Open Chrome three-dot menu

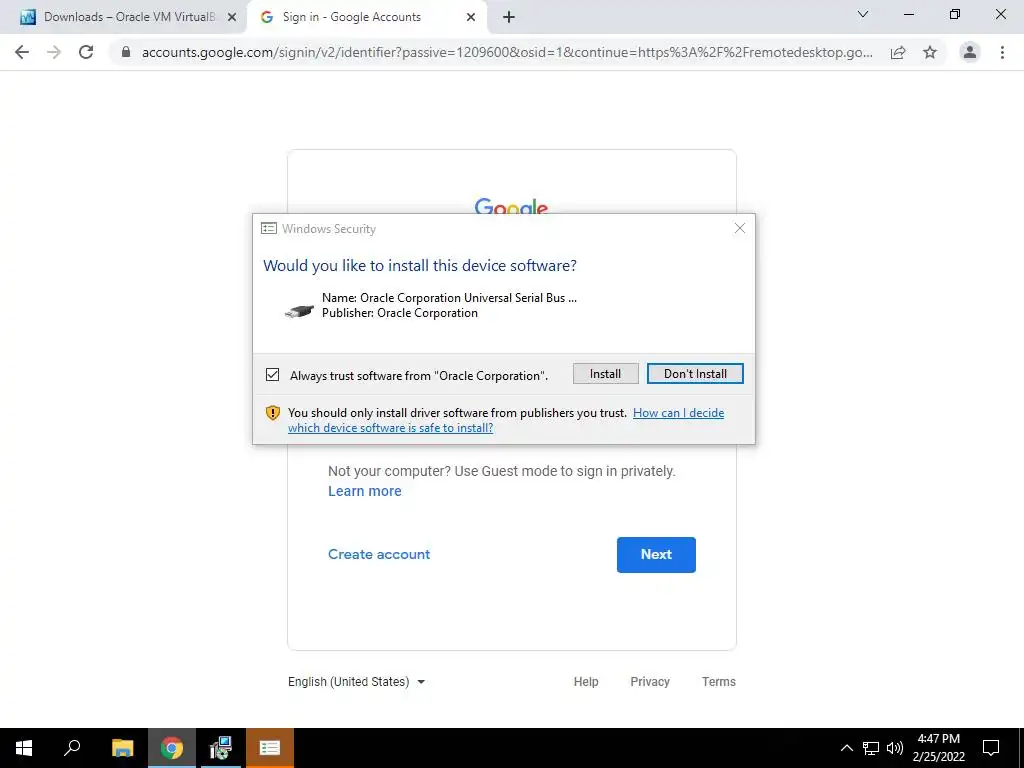(1002, 52)
